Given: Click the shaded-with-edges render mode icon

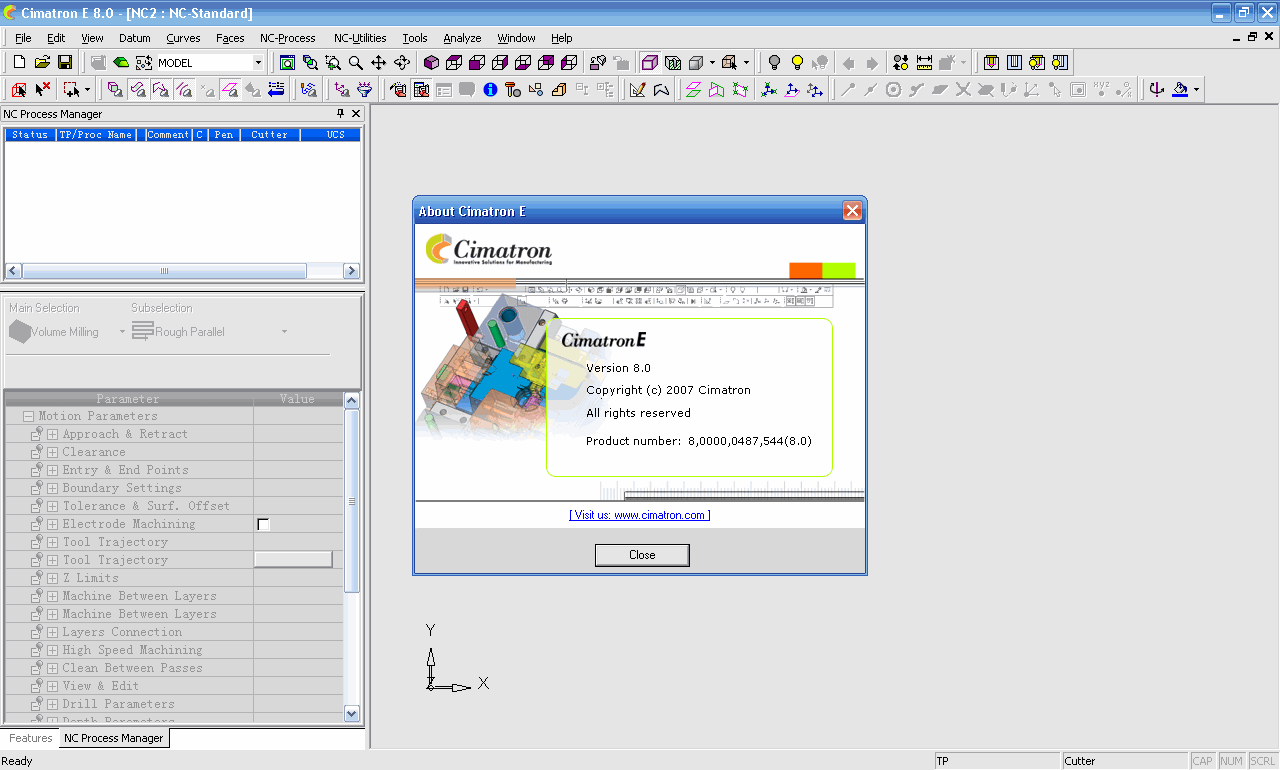Looking at the screenshot, I should pos(649,62).
